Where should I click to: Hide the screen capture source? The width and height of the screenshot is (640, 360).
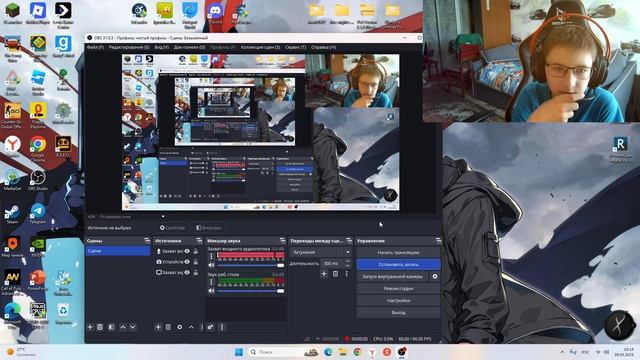(187, 272)
